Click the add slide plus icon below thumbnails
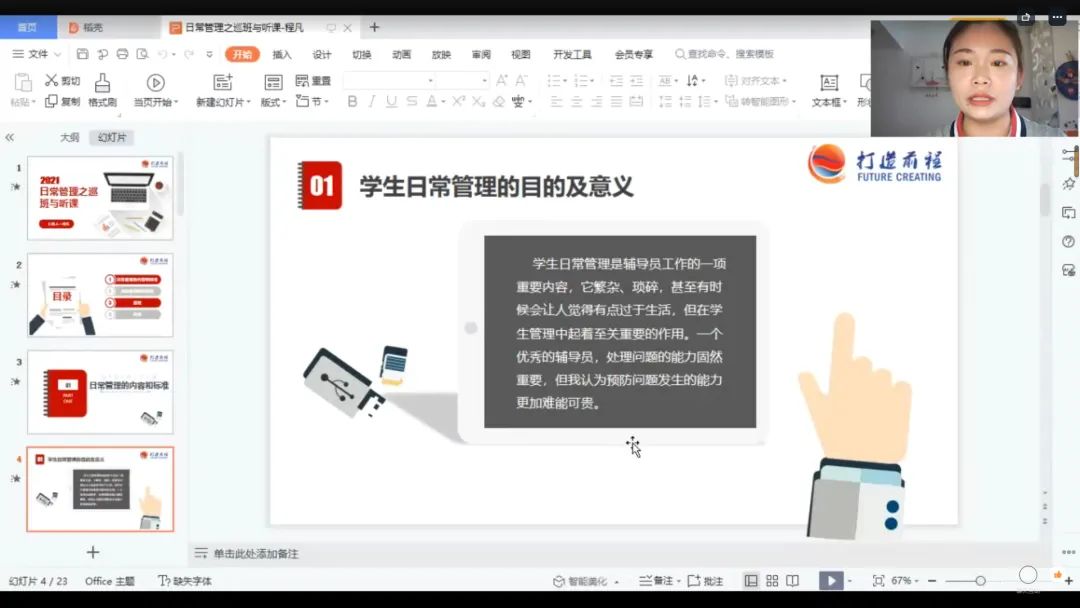 point(93,552)
